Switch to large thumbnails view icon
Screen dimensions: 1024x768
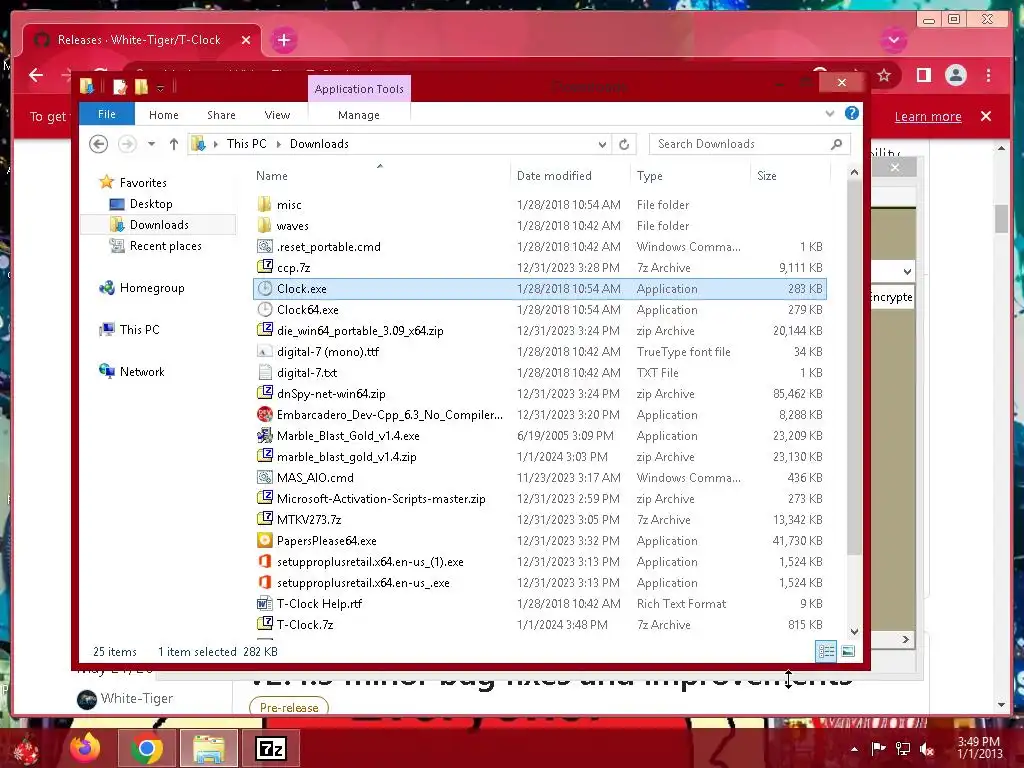pyautogui.click(x=848, y=651)
